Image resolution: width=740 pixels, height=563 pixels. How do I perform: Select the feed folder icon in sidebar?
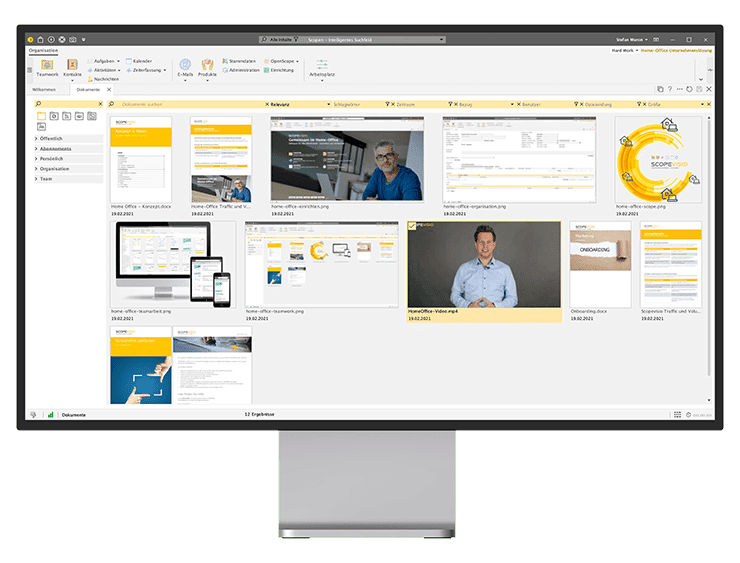[67, 116]
